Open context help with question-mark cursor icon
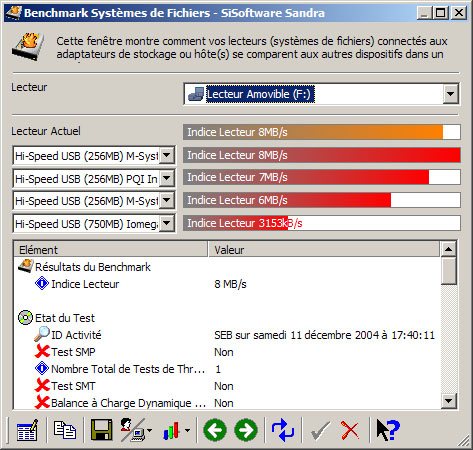 [x=388, y=430]
